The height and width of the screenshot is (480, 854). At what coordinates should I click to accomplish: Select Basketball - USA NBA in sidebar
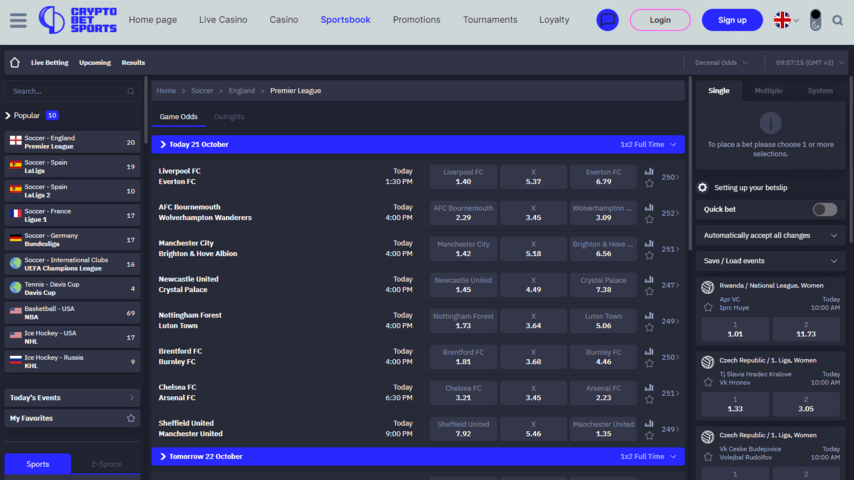(x=72, y=313)
